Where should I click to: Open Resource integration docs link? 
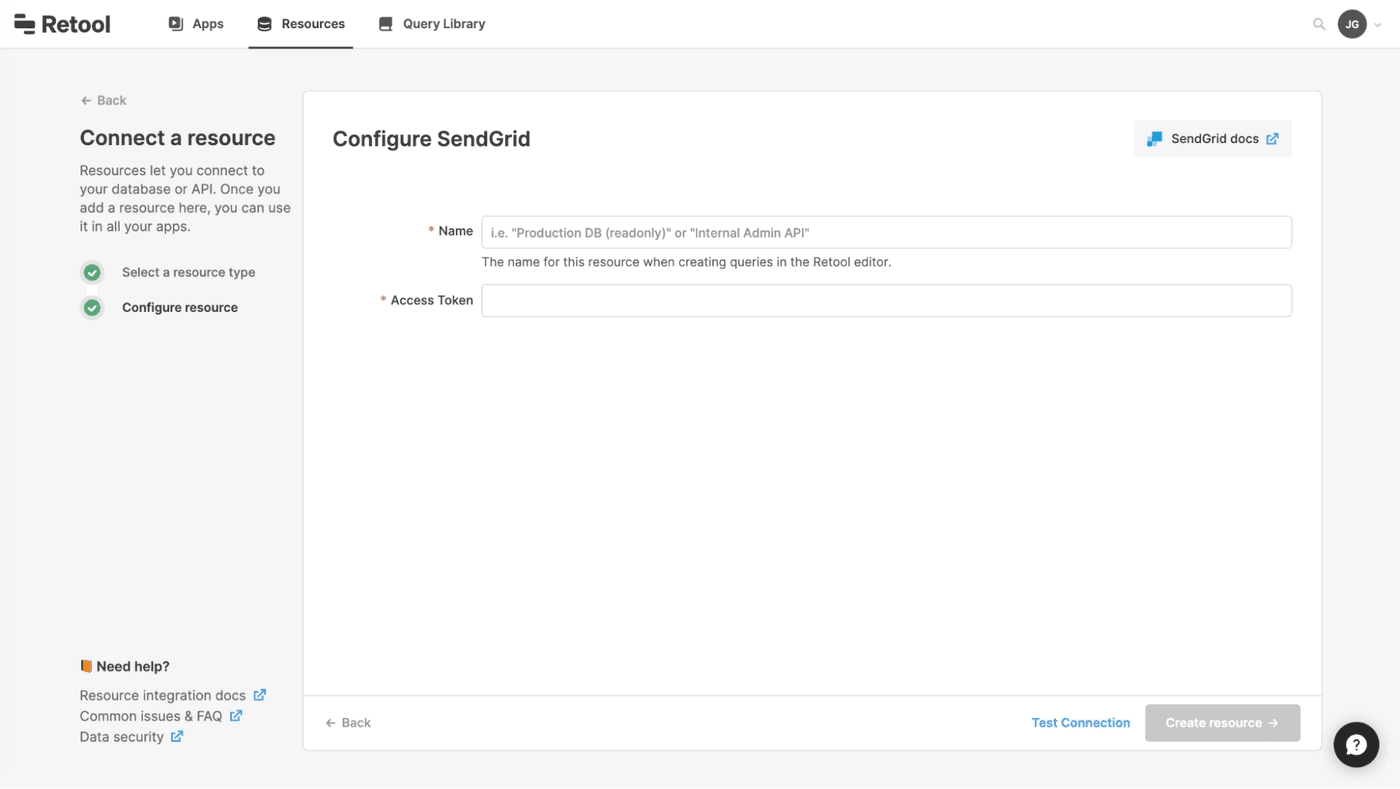tap(163, 695)
